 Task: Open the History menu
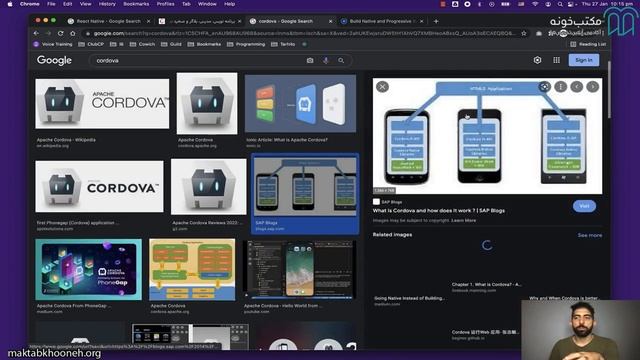click(x=107, y=4)
